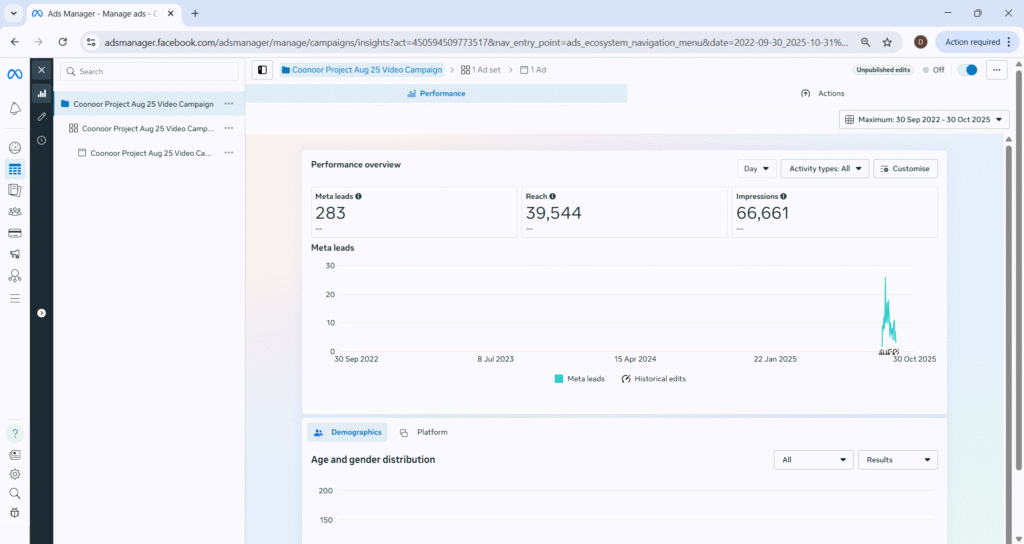Open the notifications bell icon

15,108
